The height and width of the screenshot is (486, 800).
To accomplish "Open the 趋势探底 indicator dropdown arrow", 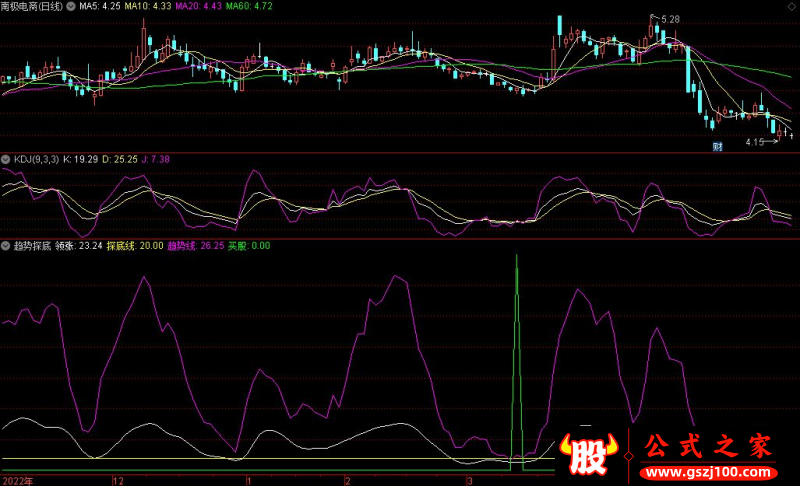I will pyautogui.click(x=6, y=245).
